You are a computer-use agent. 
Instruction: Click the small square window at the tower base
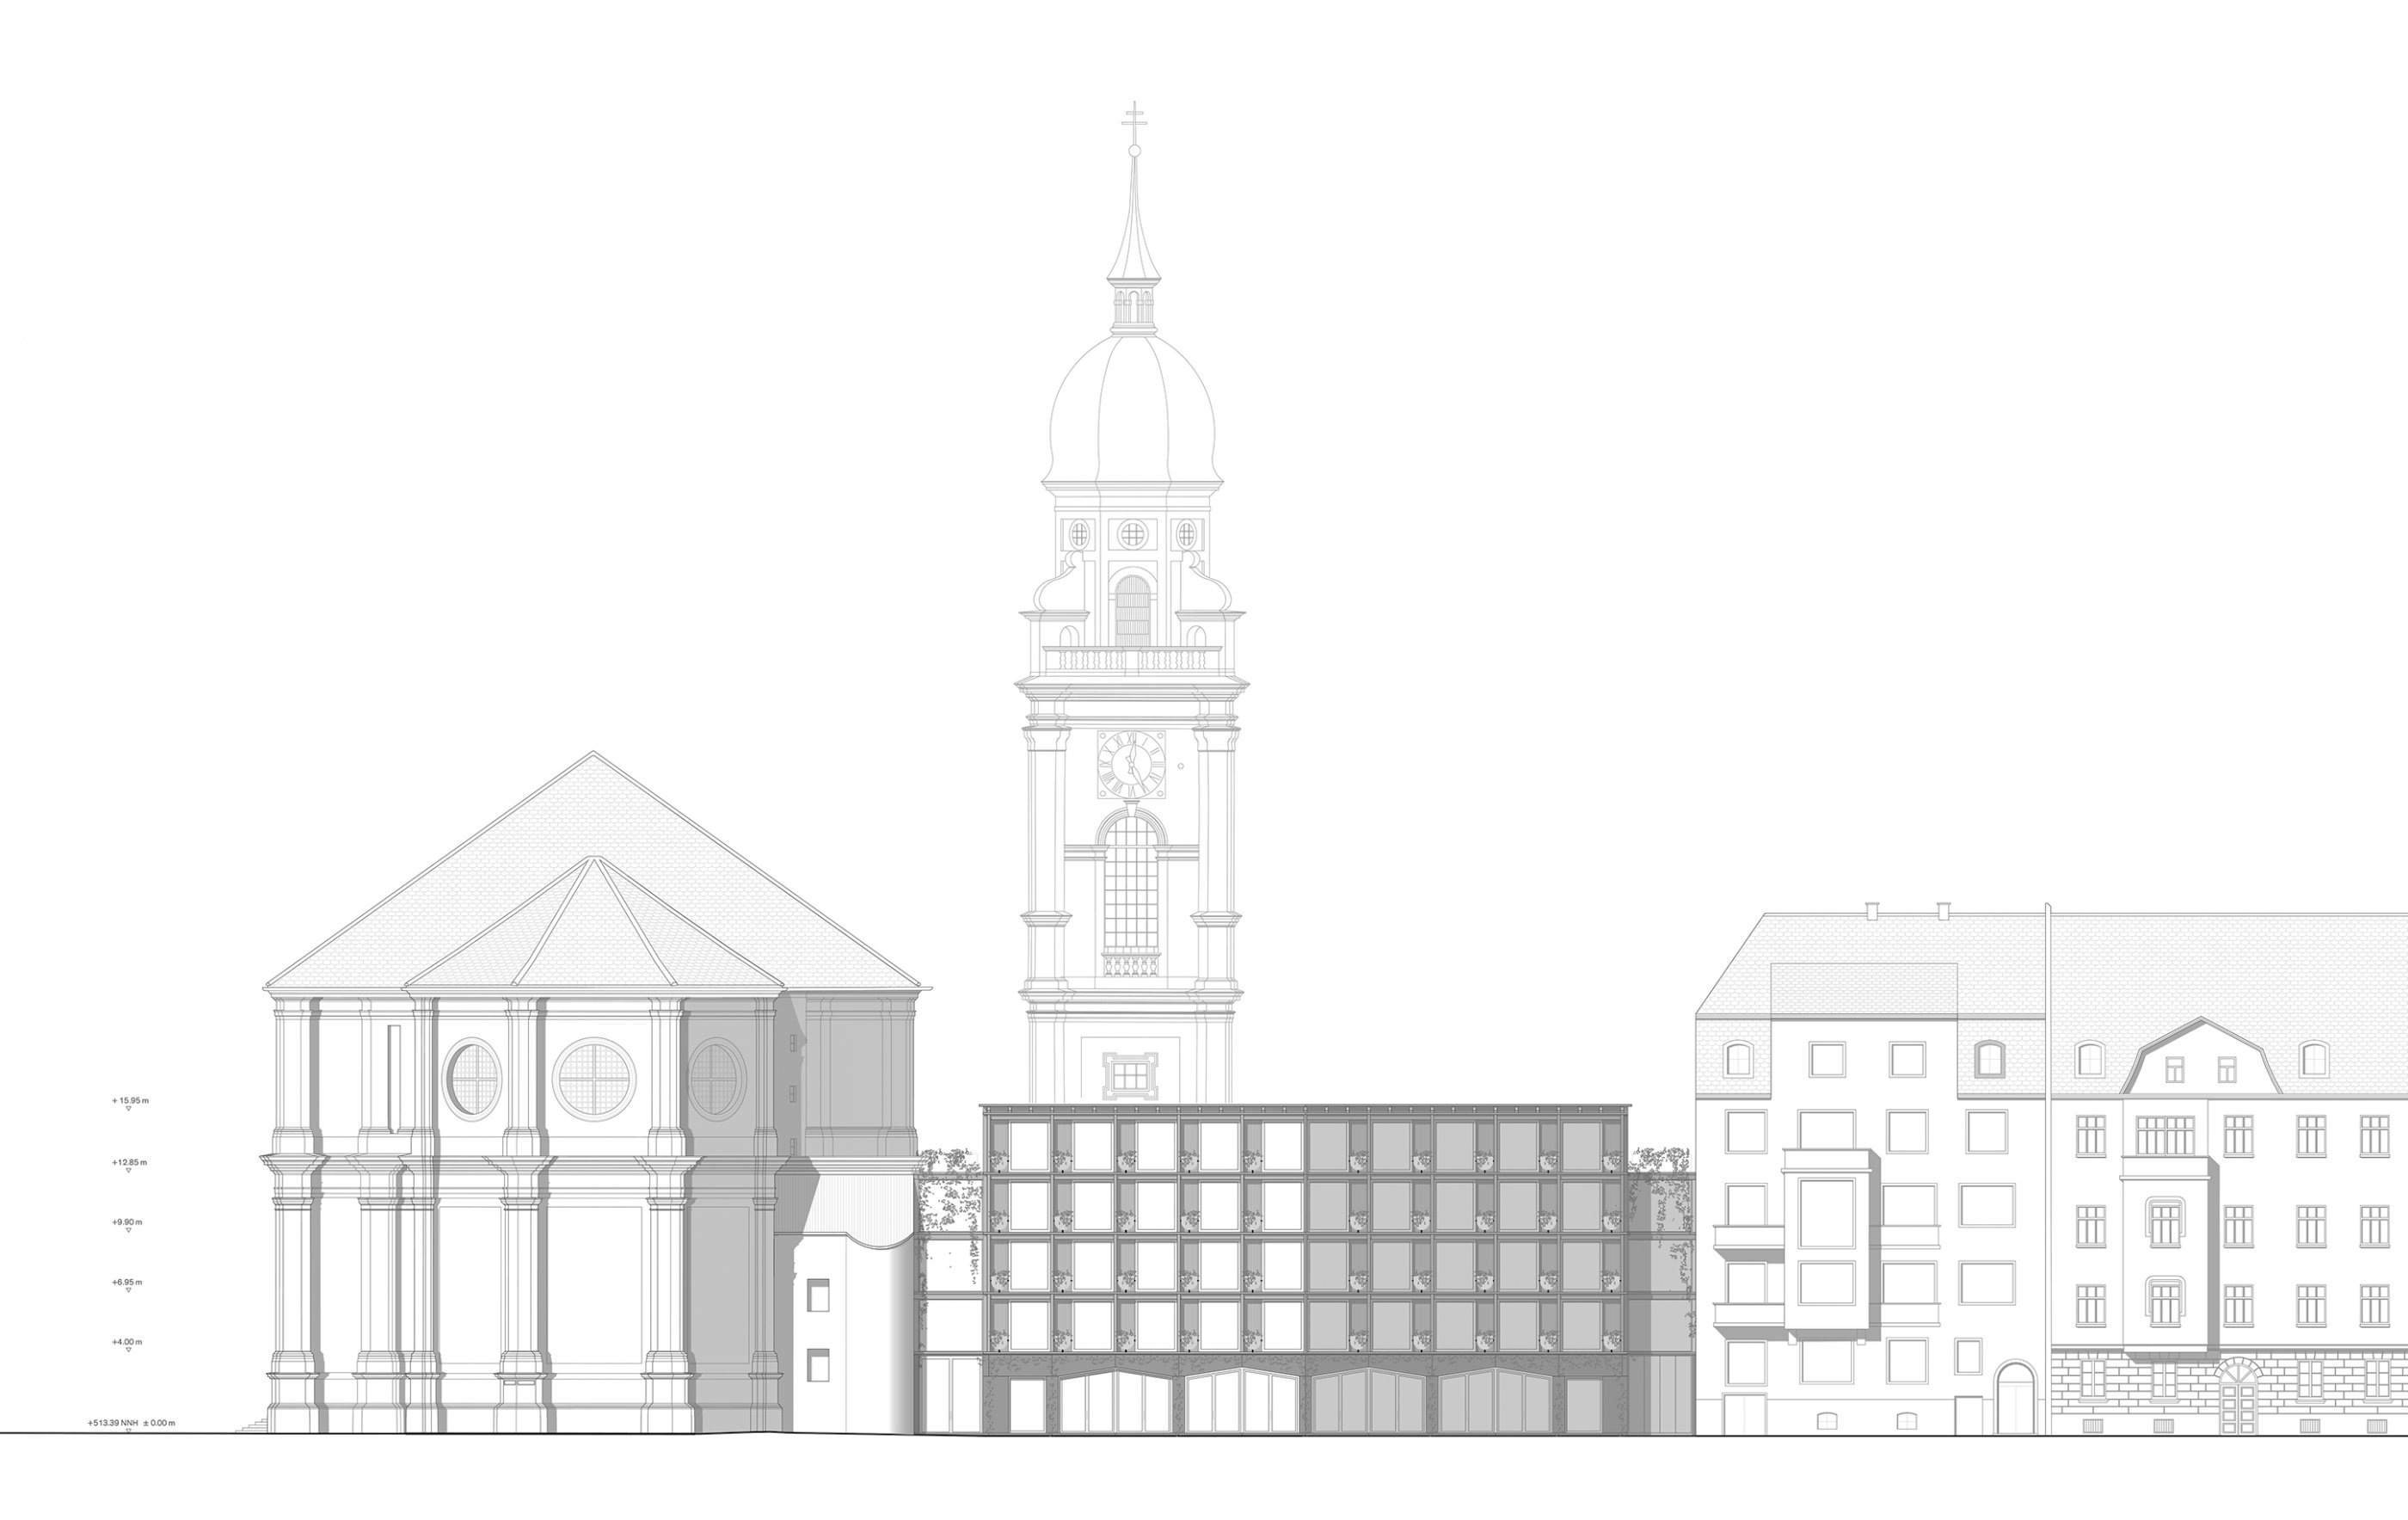[1130, 1075]
